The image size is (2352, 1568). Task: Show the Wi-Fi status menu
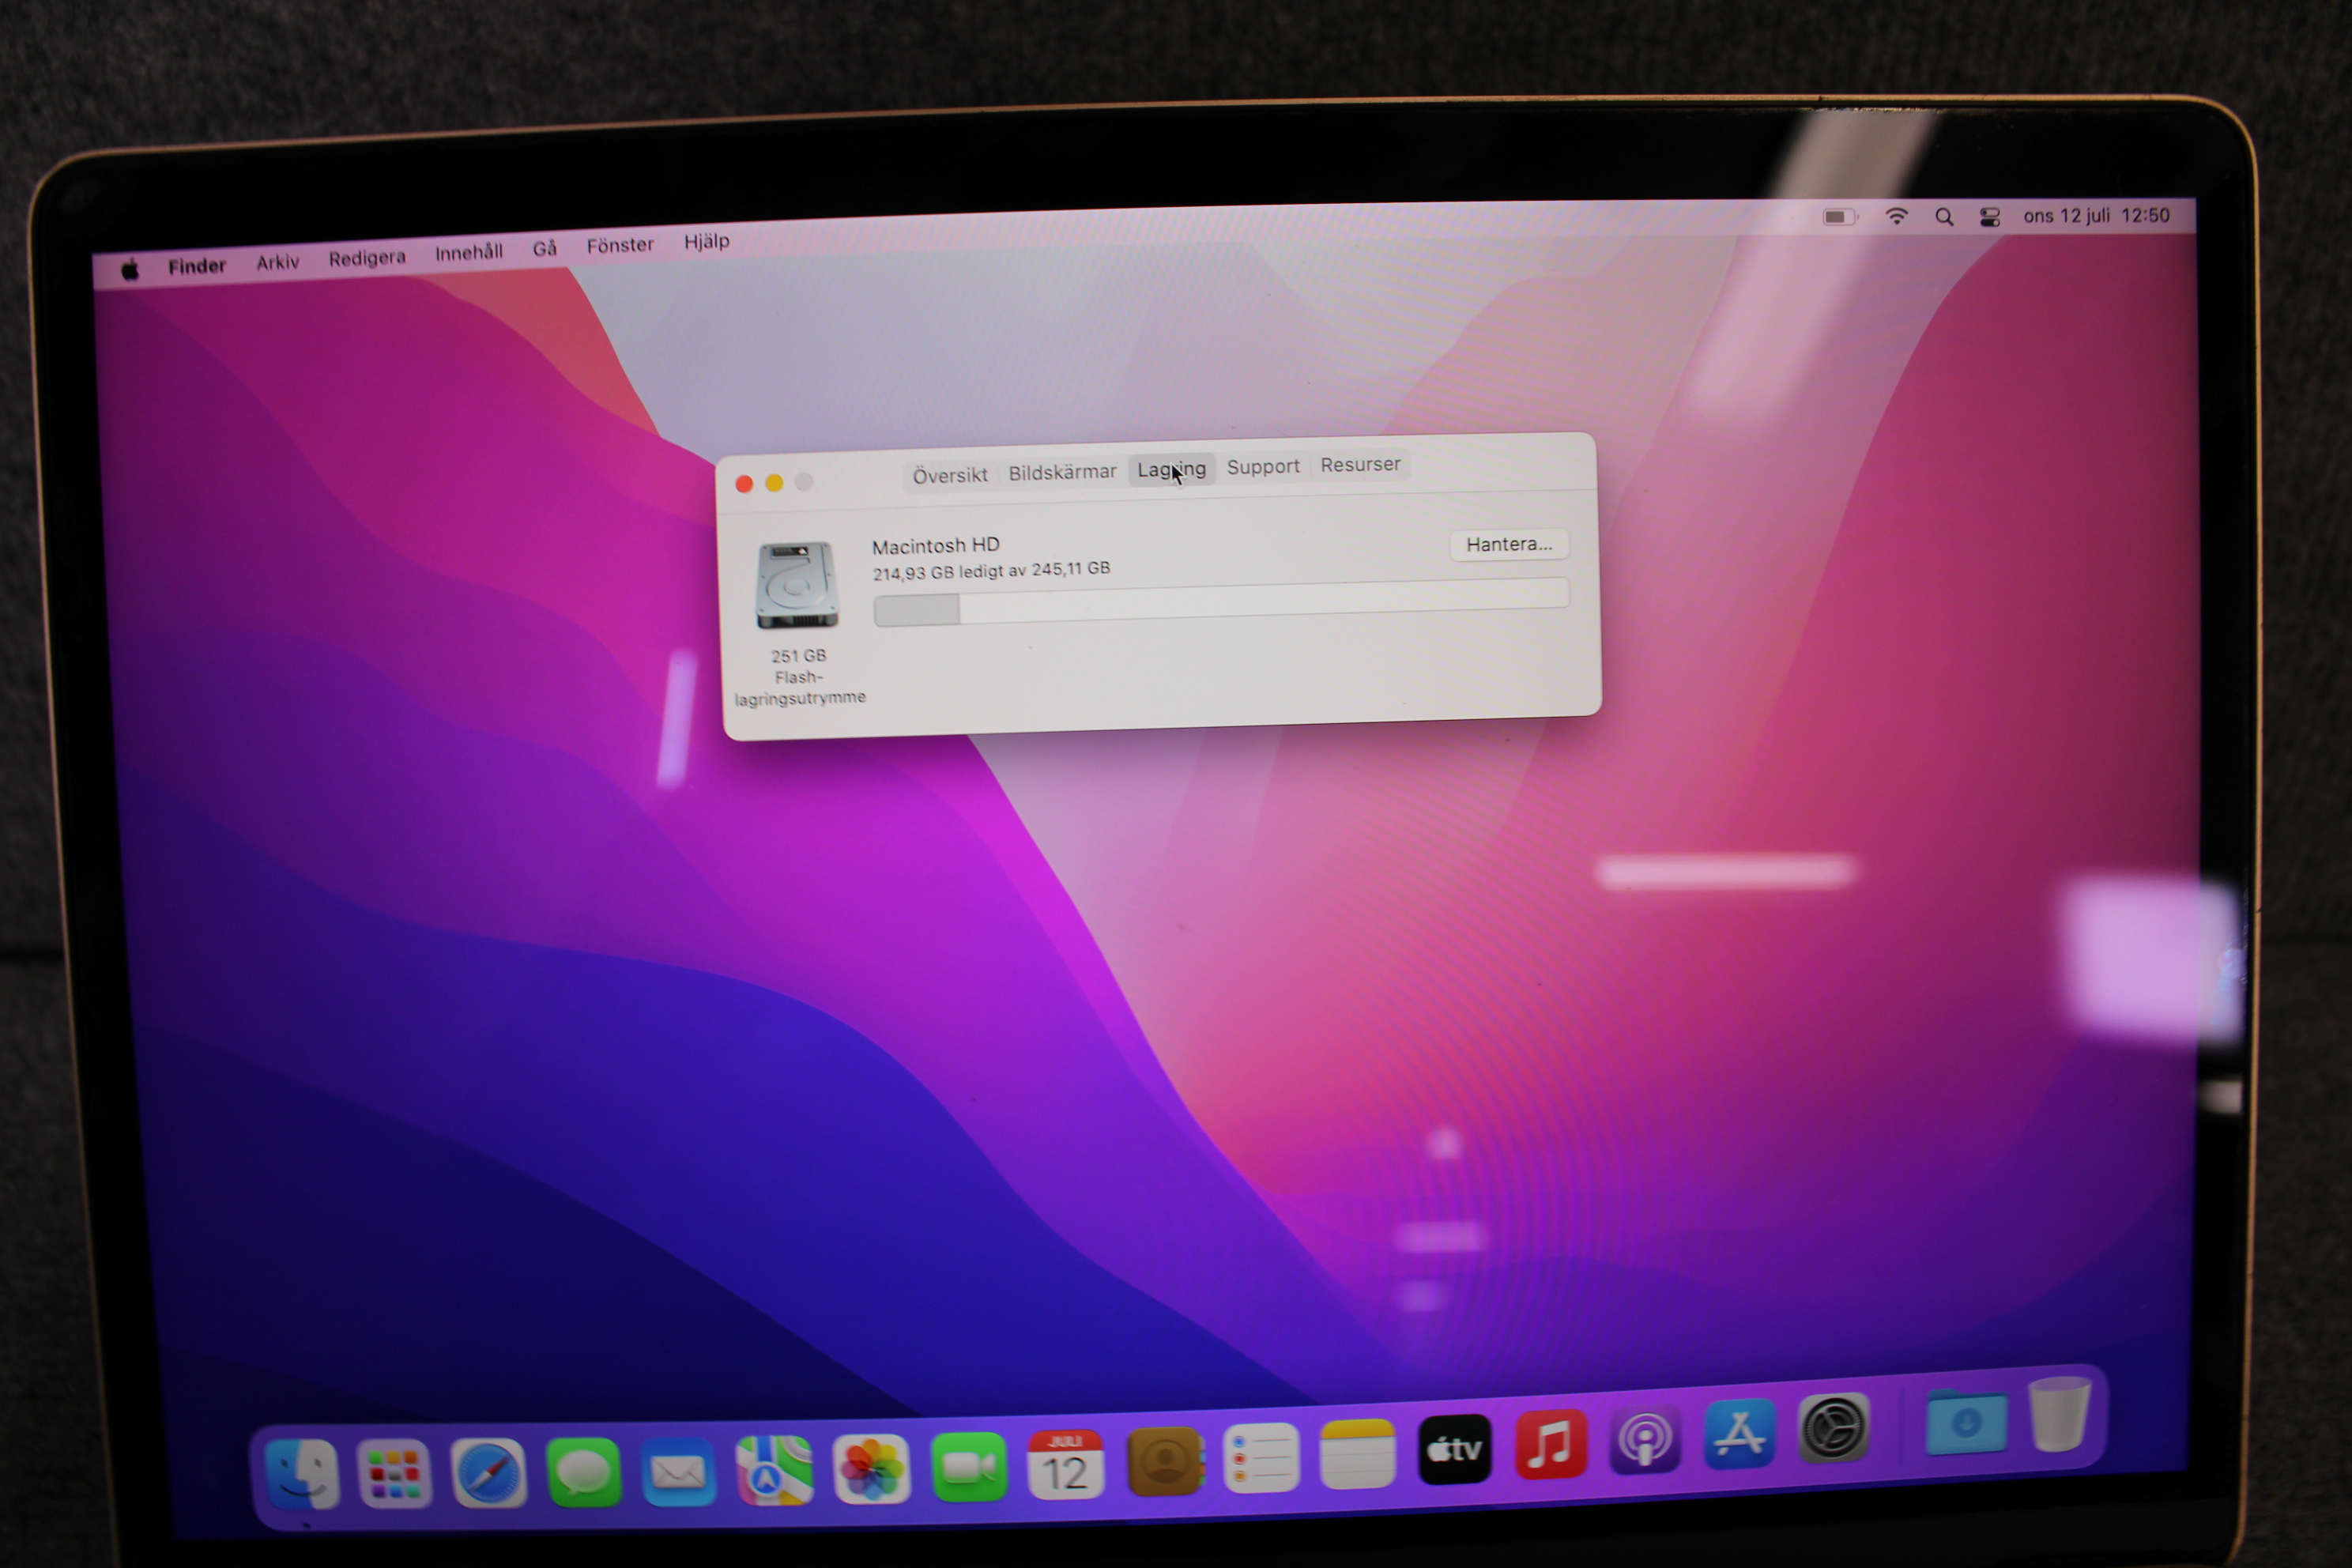1896,217
